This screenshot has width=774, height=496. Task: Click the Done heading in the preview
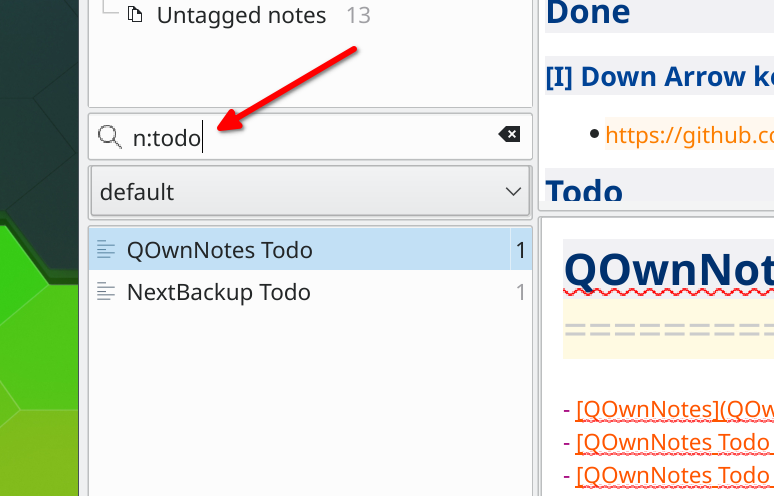tap(588, 14)
